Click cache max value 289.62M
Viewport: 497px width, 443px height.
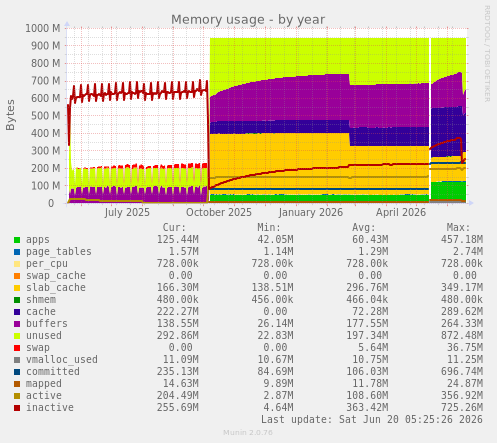tap(462, 312)
